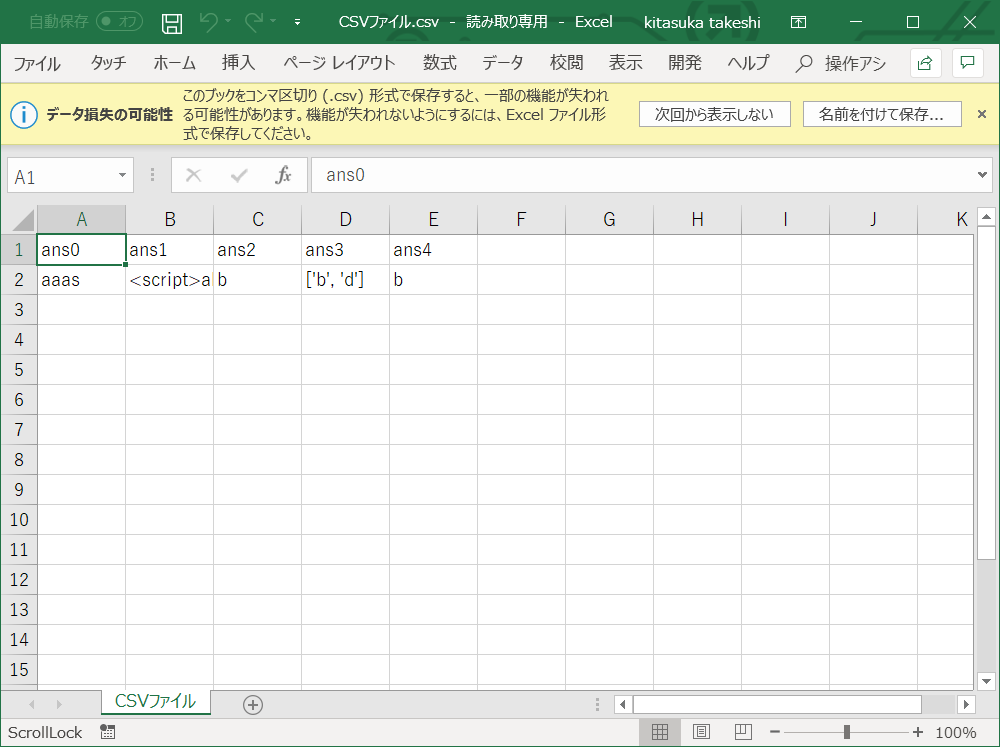Click the zoom slider handle
Image resolution: width=1000 pixels, height=747 pixels.
coord(847,732)
